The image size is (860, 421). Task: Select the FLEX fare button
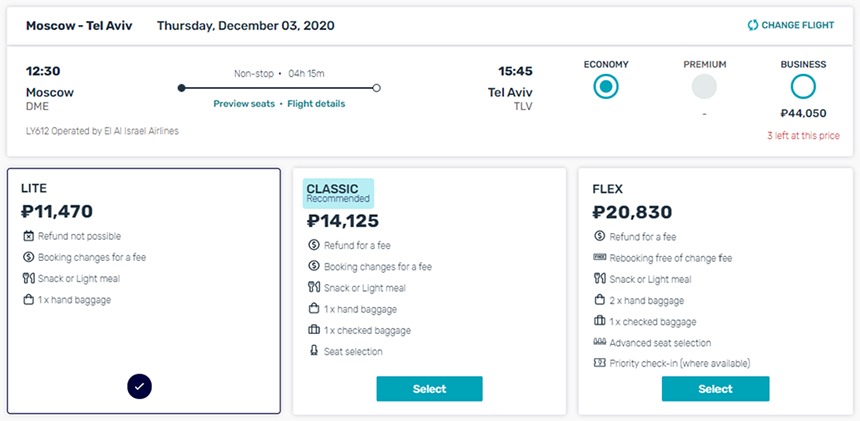tap(715, 389)
